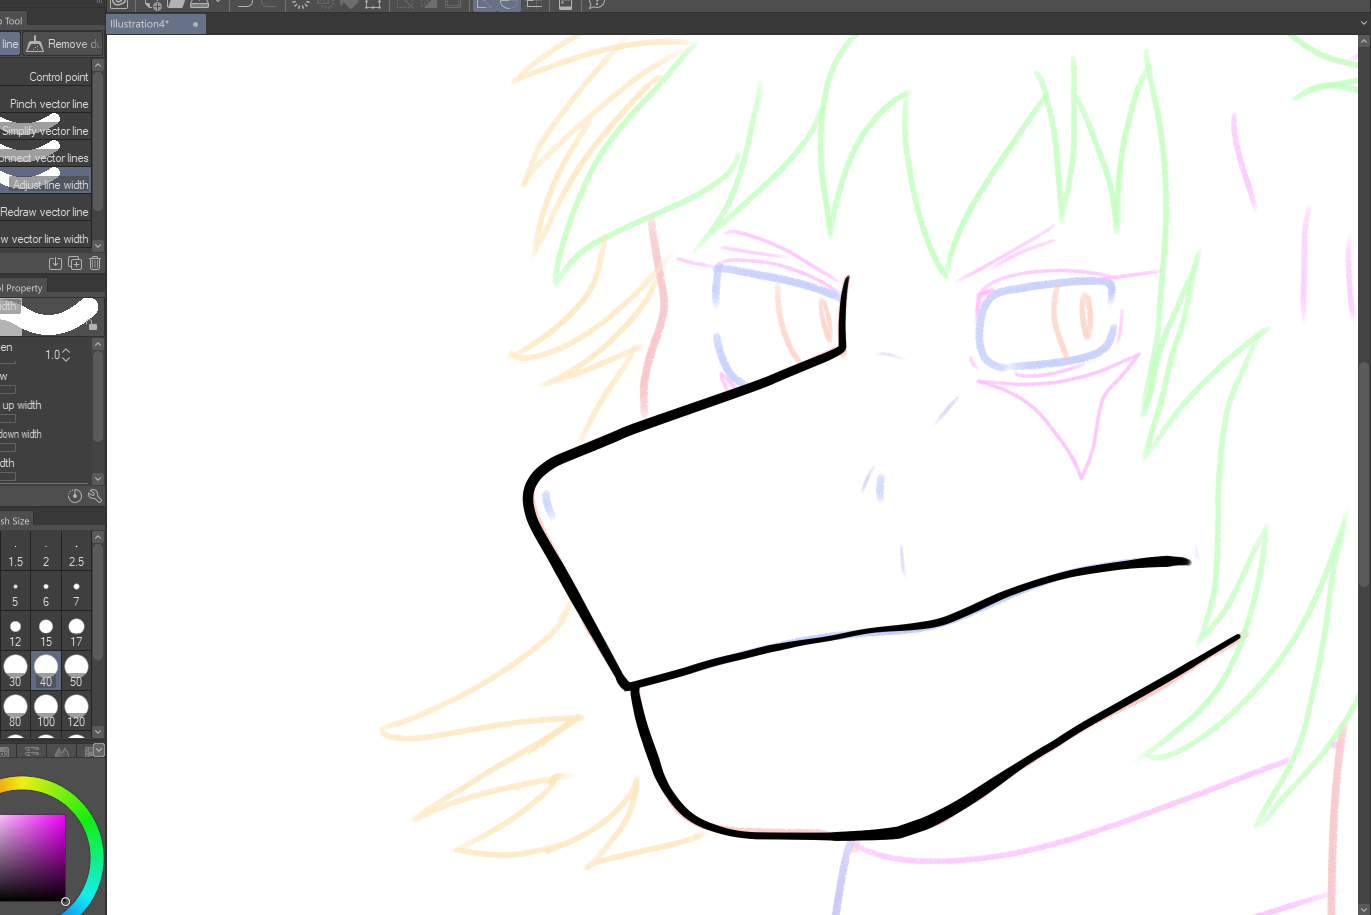Open the sub tool detail wrench icon

coord(95,496)
